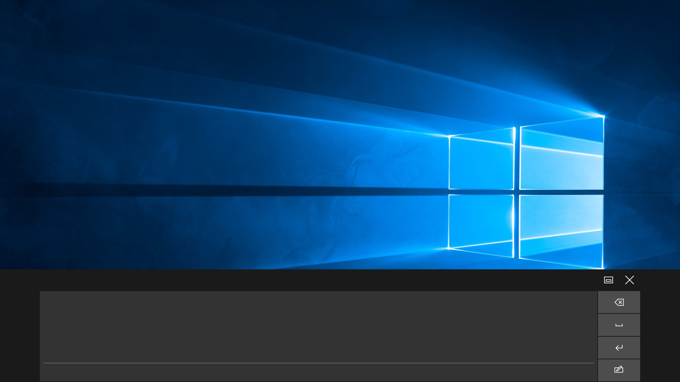
Task: Tap the backspace key in handwriting panel
Action: (619, 302)
